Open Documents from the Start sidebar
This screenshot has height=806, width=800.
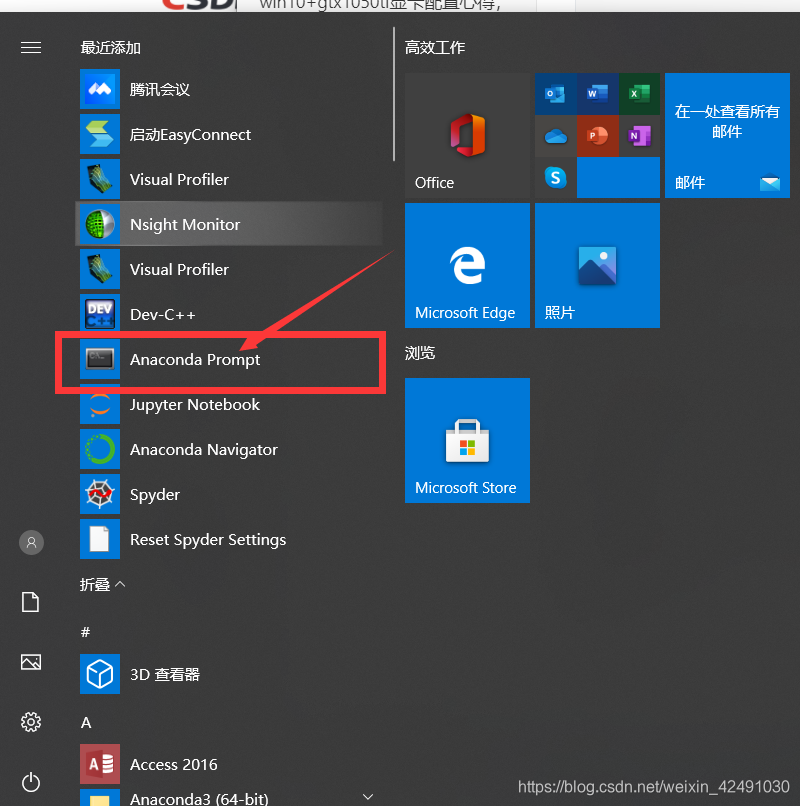31,602
